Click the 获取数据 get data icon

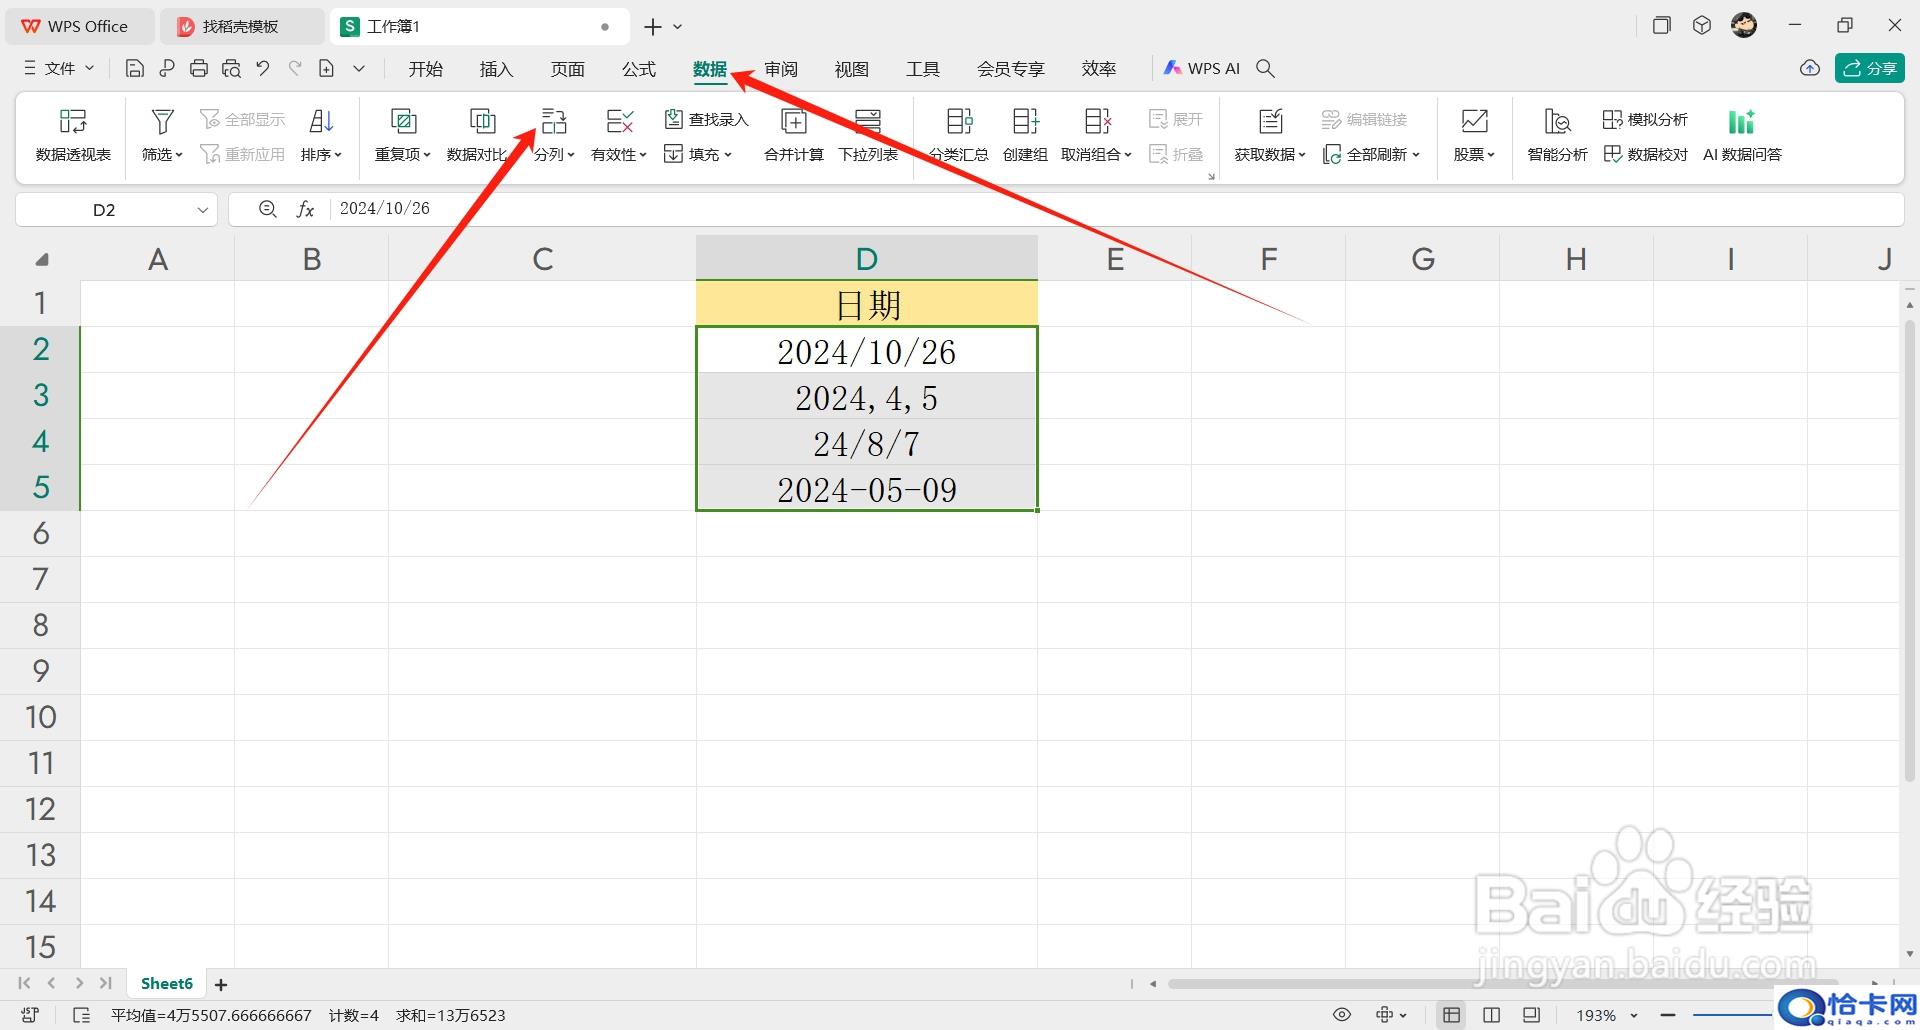point(1270,121)
